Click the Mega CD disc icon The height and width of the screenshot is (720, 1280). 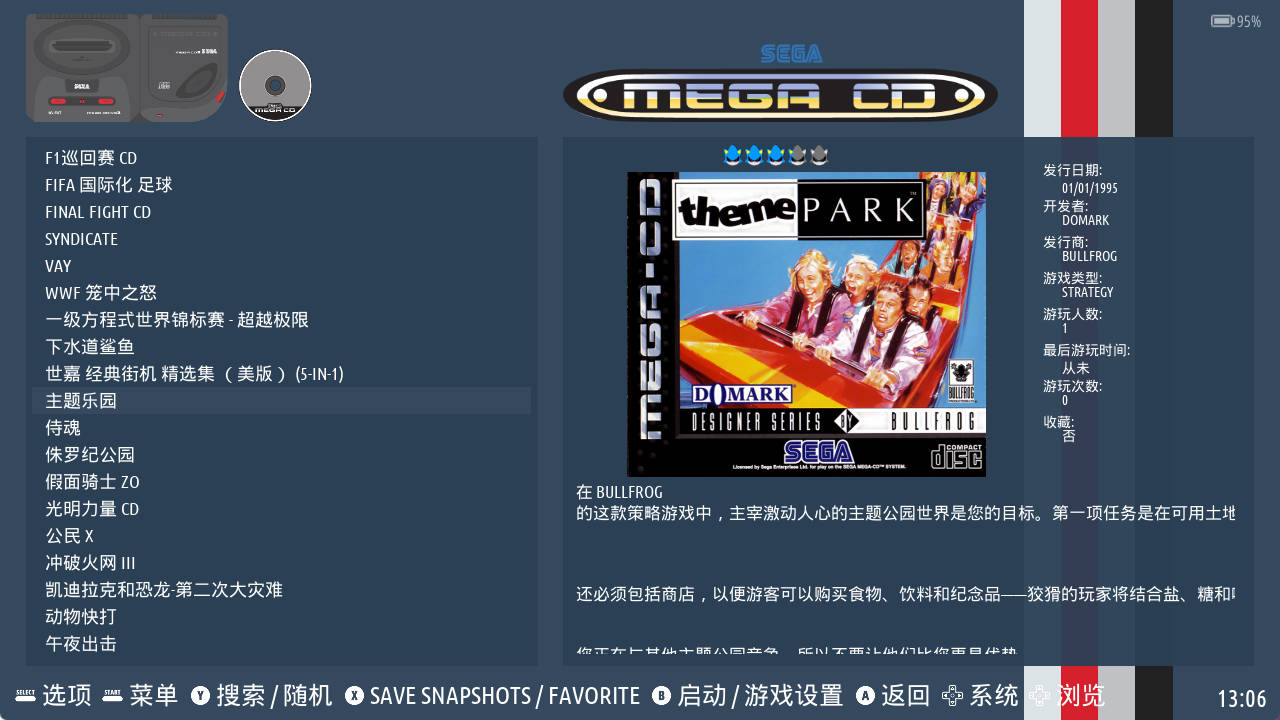pyautogui.click(x=275, y=86)
